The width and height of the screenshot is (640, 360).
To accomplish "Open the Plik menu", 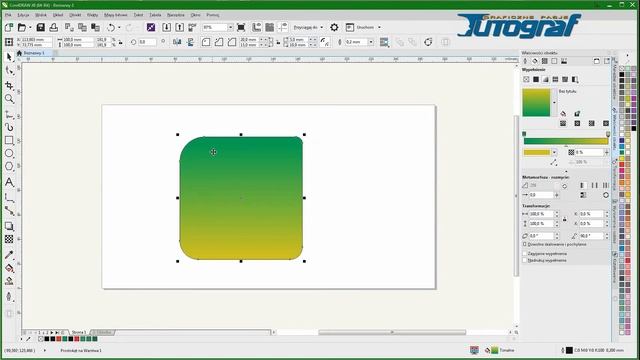I will 8,15.
